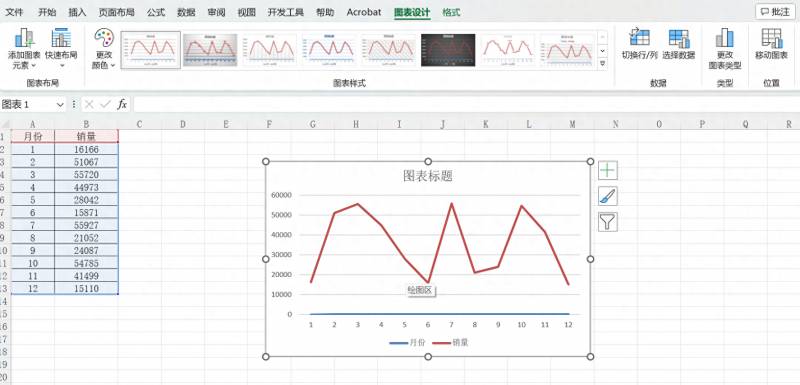The image size is (800, 385).
Task: Click Change Chart Type (更改图表类型)
Action: (724, 49)
